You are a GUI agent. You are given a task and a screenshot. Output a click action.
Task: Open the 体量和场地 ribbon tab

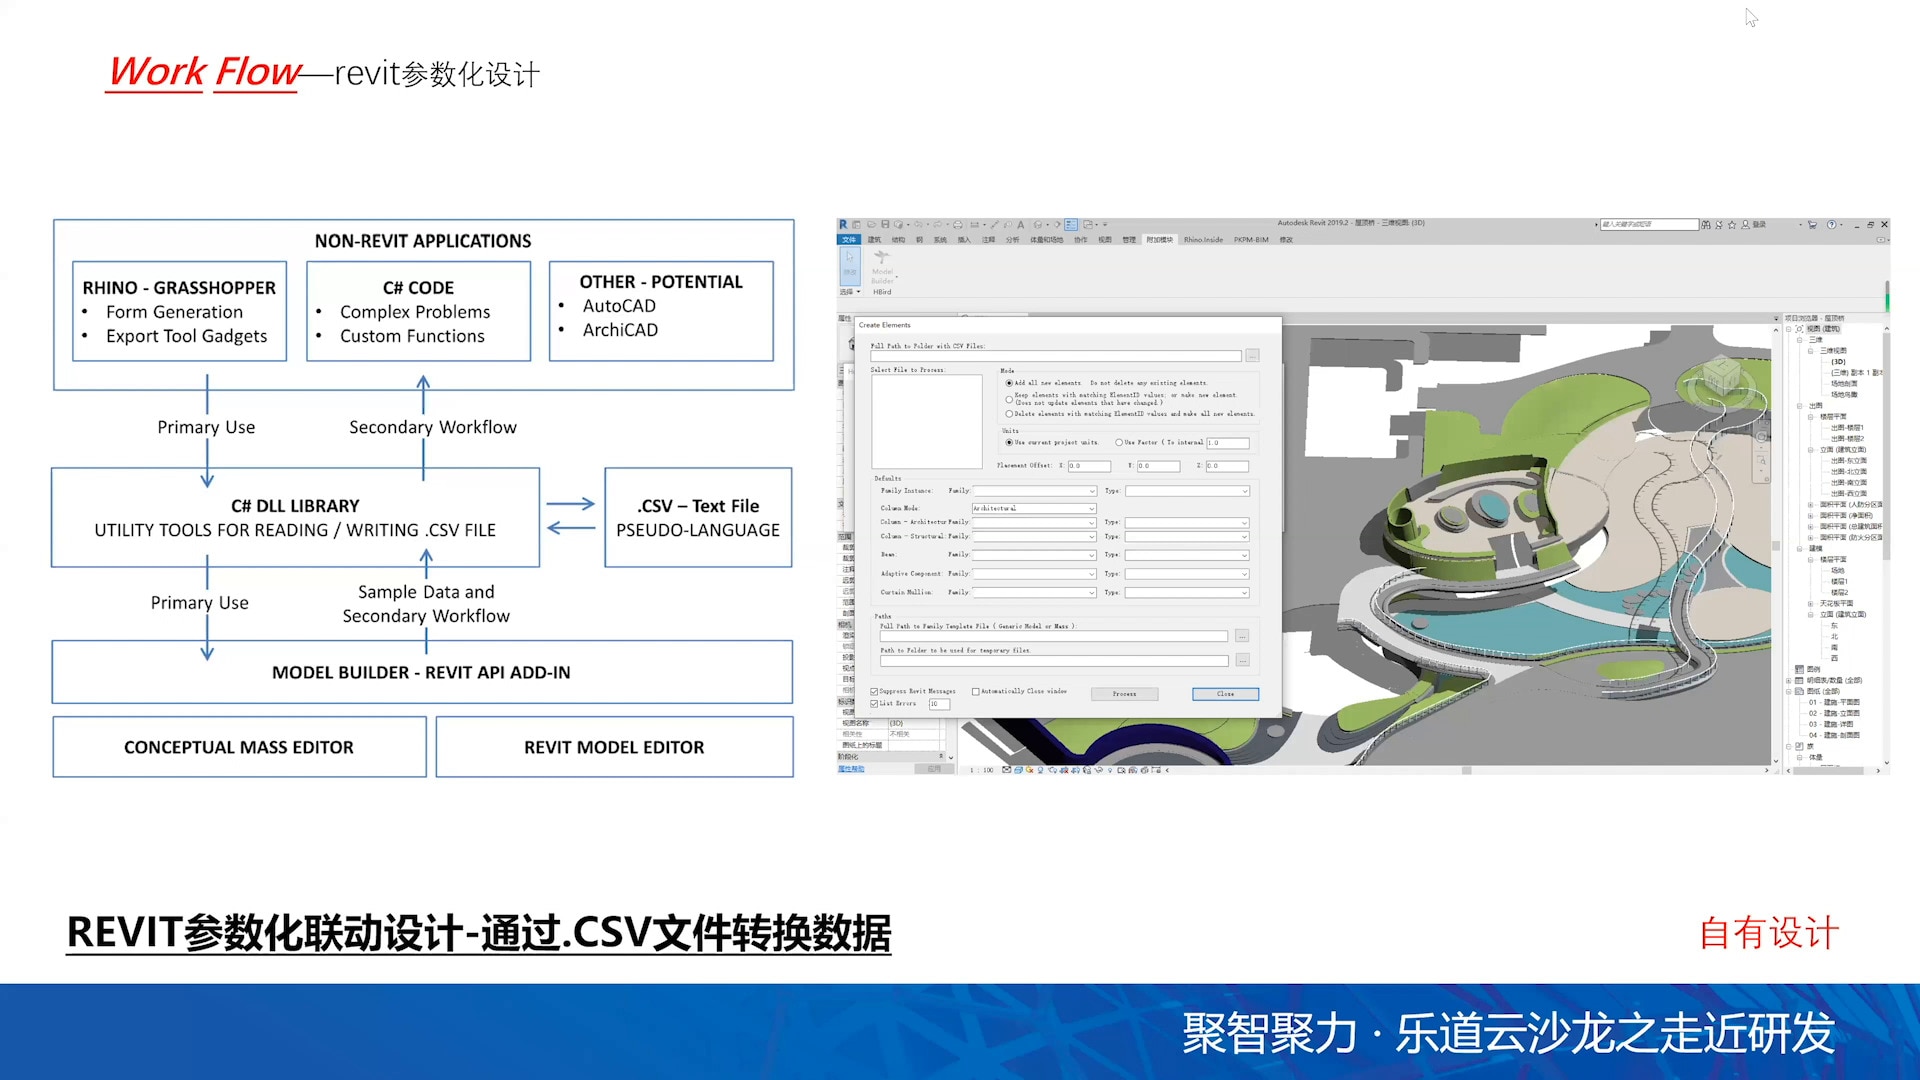[1046, 240]
